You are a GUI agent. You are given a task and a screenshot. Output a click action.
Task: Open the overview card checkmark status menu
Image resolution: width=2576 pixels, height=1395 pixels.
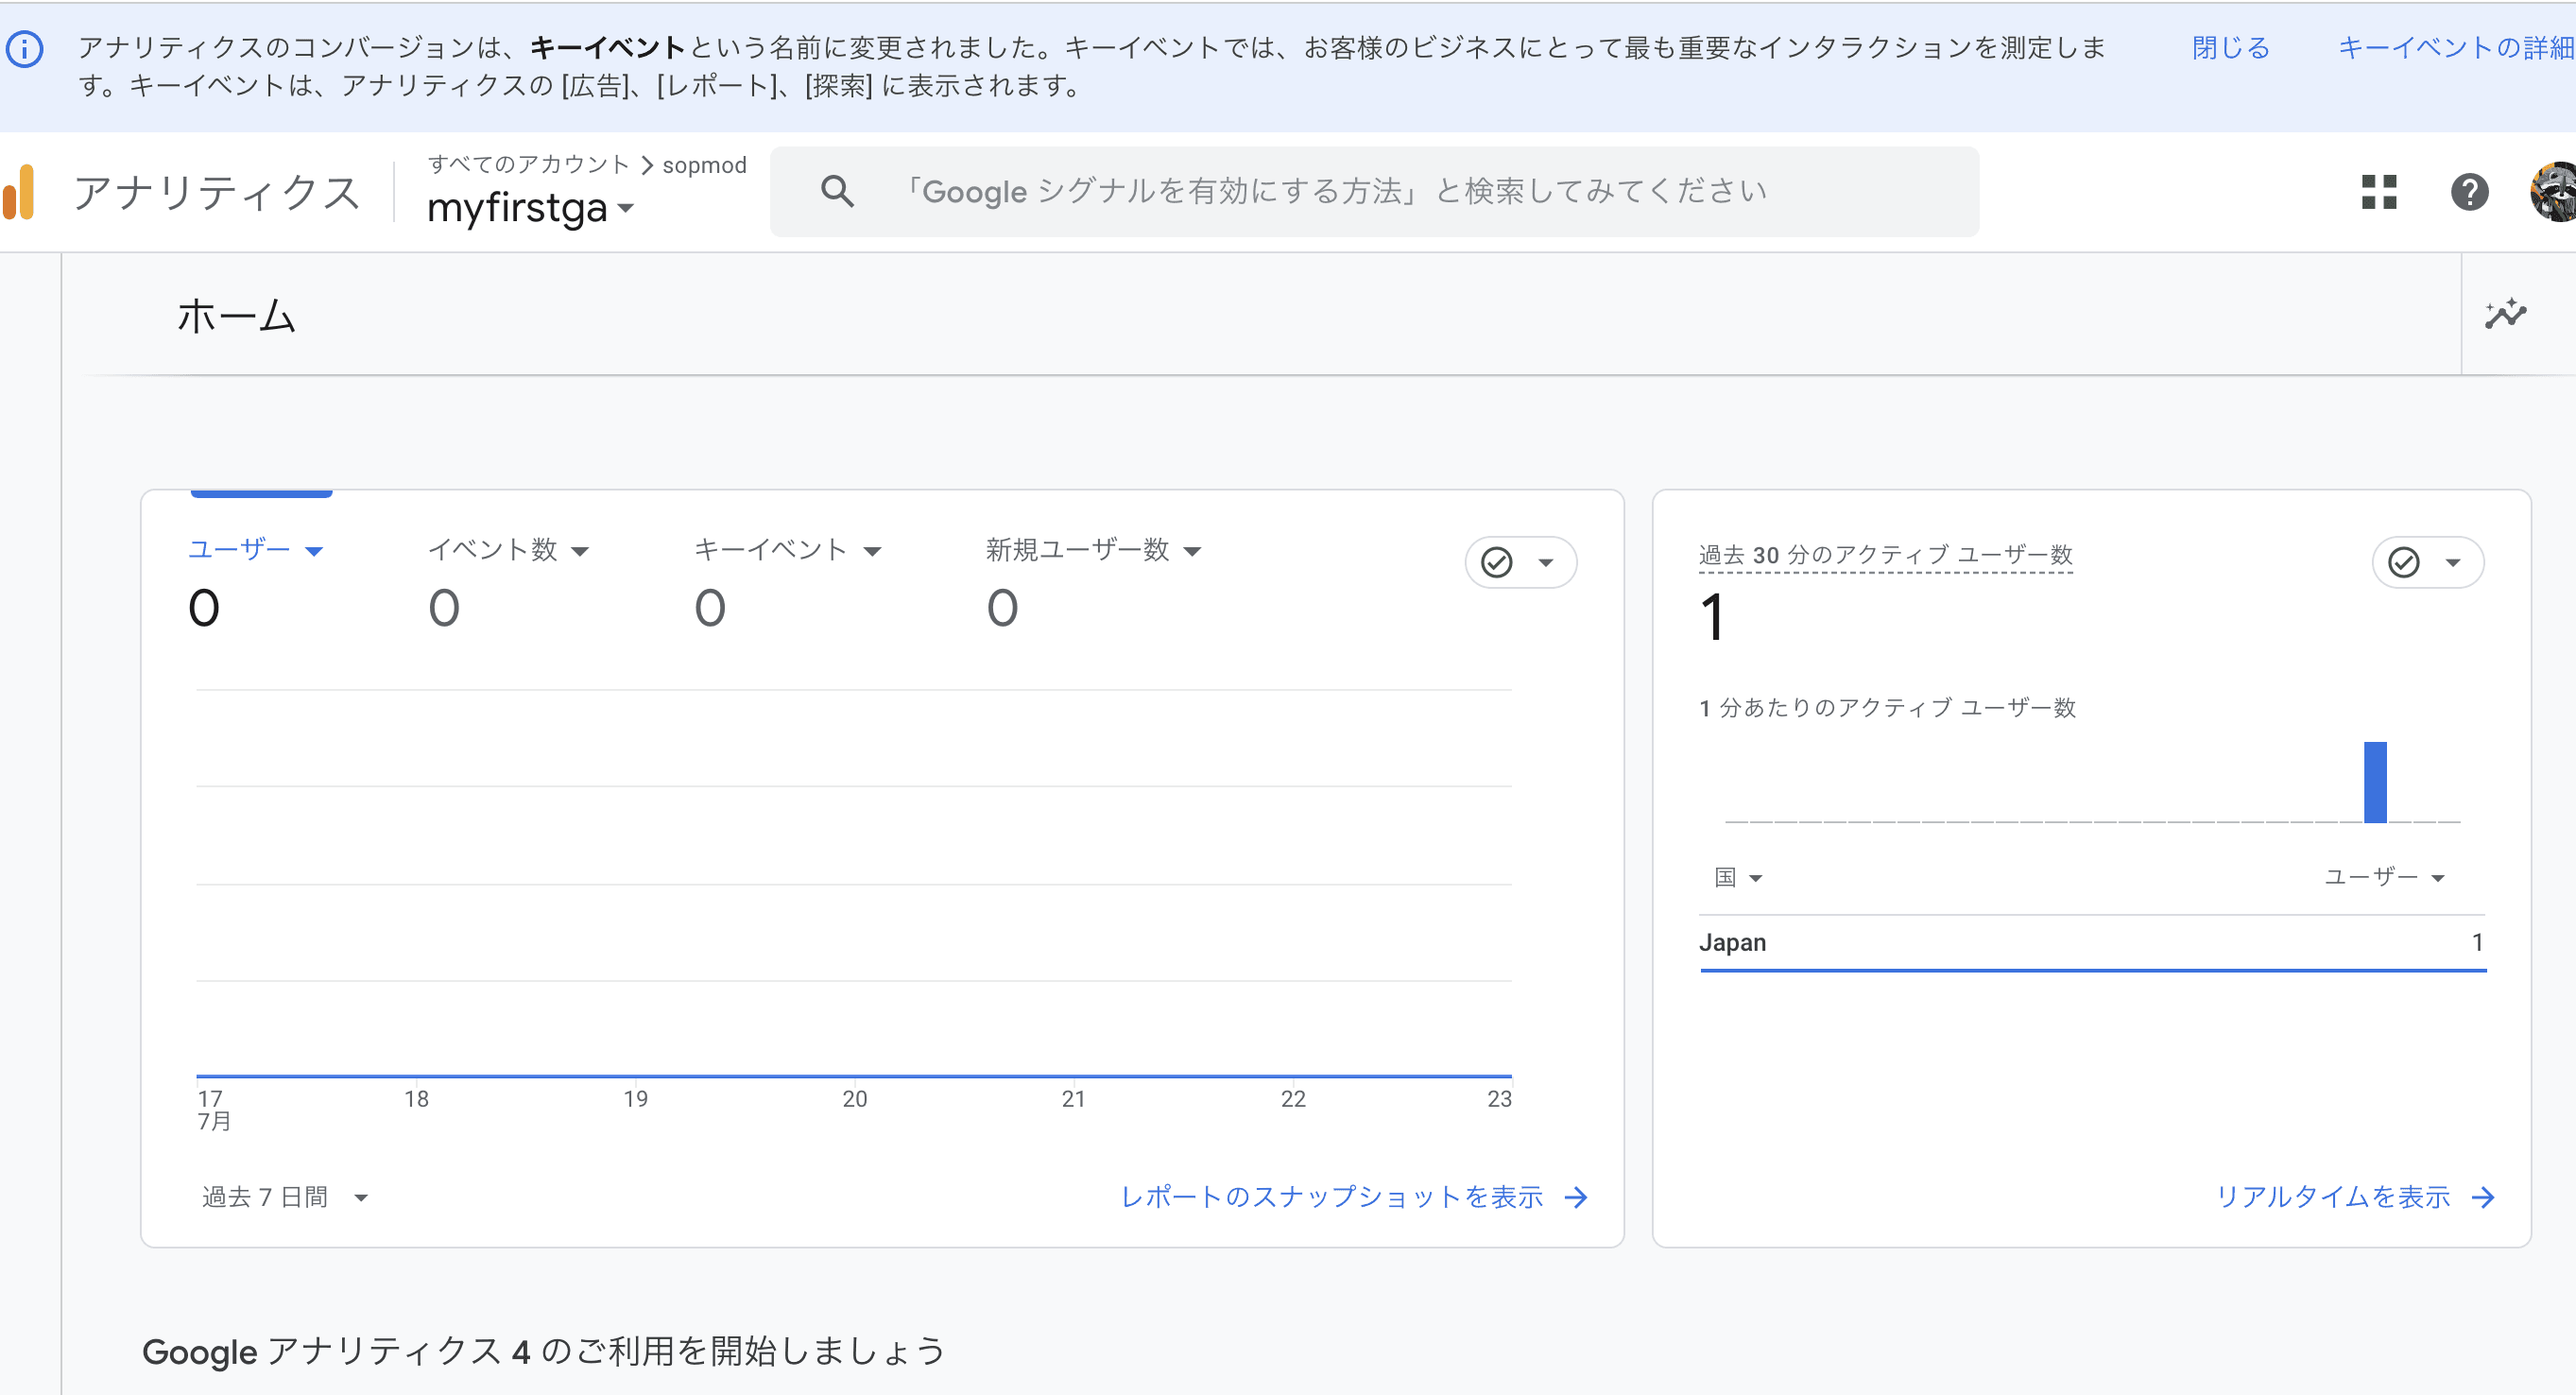(x=1520, y=563)
